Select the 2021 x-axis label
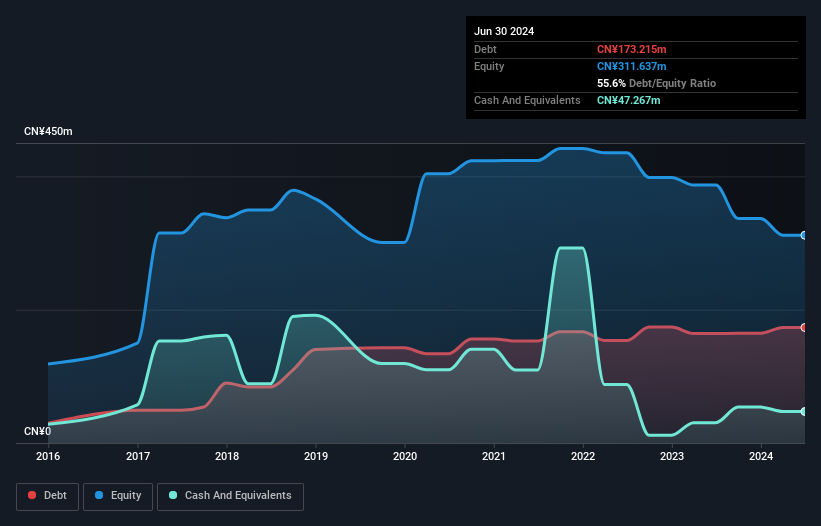This screenshot has width=821, height=526. (494, 456)
